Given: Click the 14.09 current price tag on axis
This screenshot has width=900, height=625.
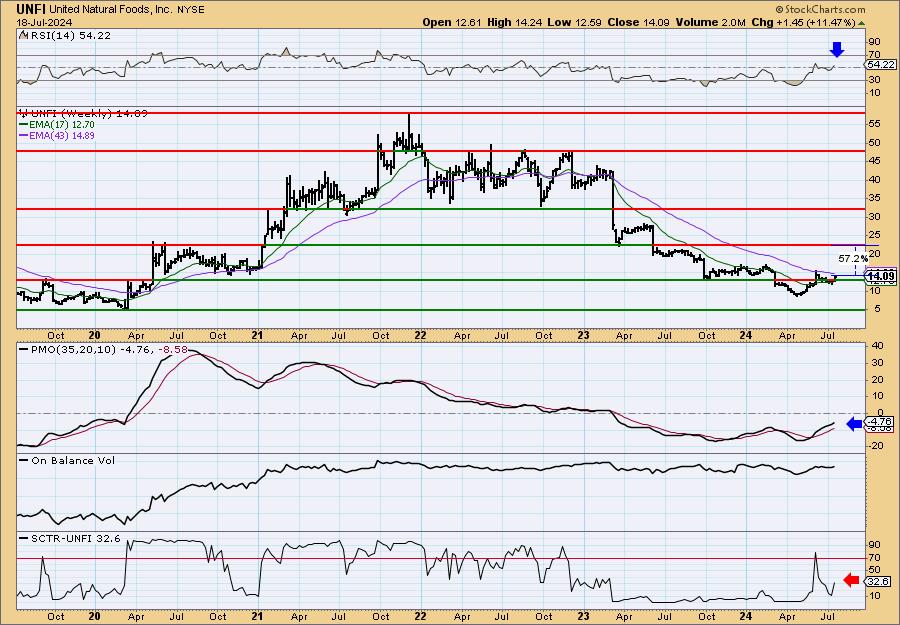Looking at the screenshot, I should pyautogui.click(x=881, y=275).
